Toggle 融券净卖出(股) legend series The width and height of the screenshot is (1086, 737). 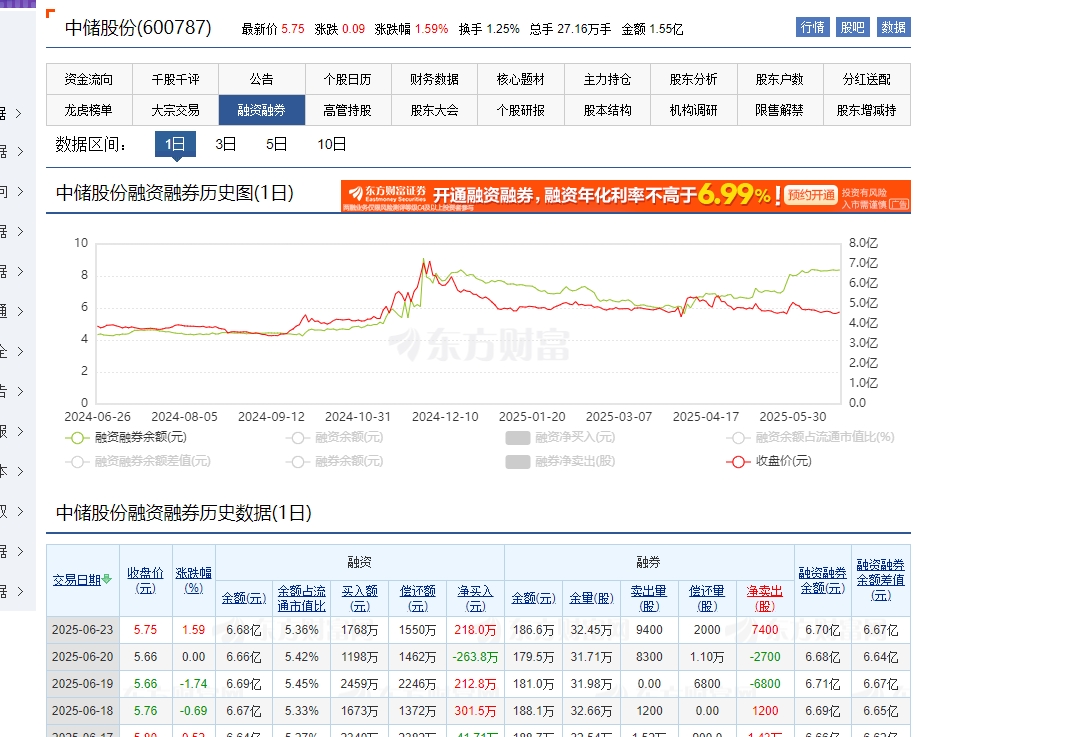(560, 461)
